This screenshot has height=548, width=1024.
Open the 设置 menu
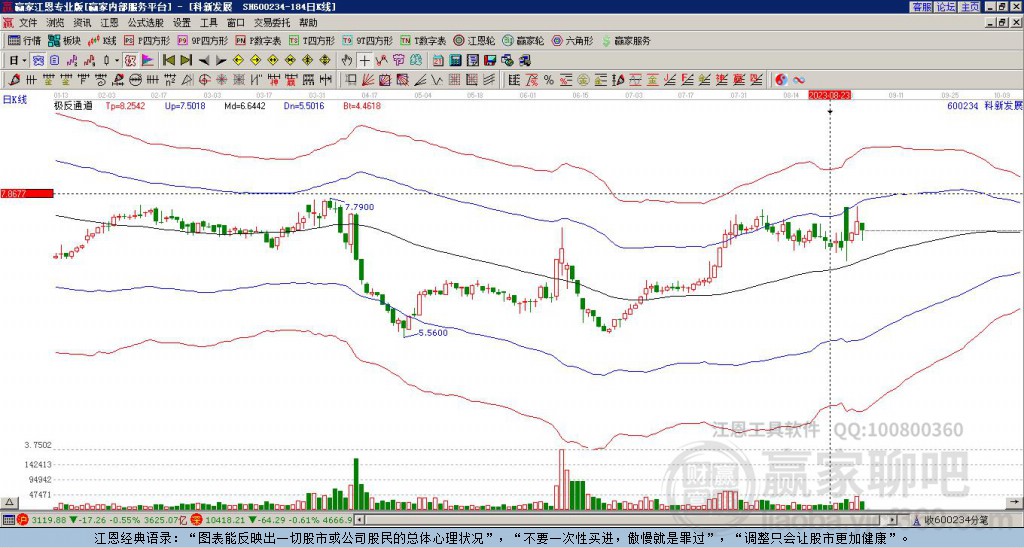point(182,23)
